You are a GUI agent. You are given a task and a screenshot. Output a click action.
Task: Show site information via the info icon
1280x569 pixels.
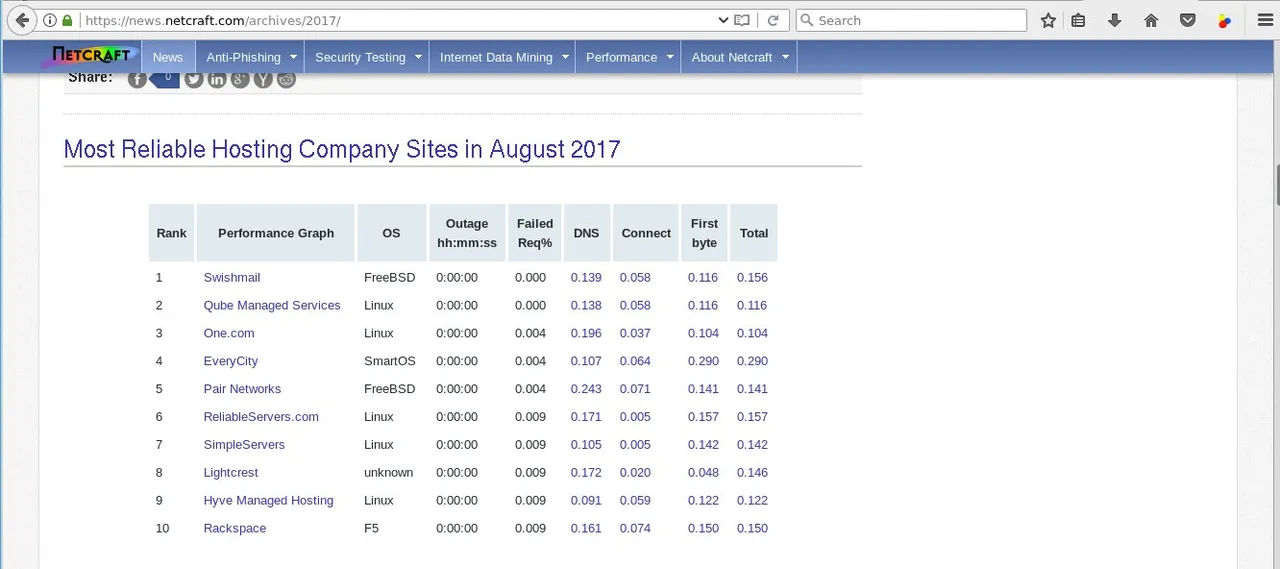pyautogui.click(x=50, y=20)
